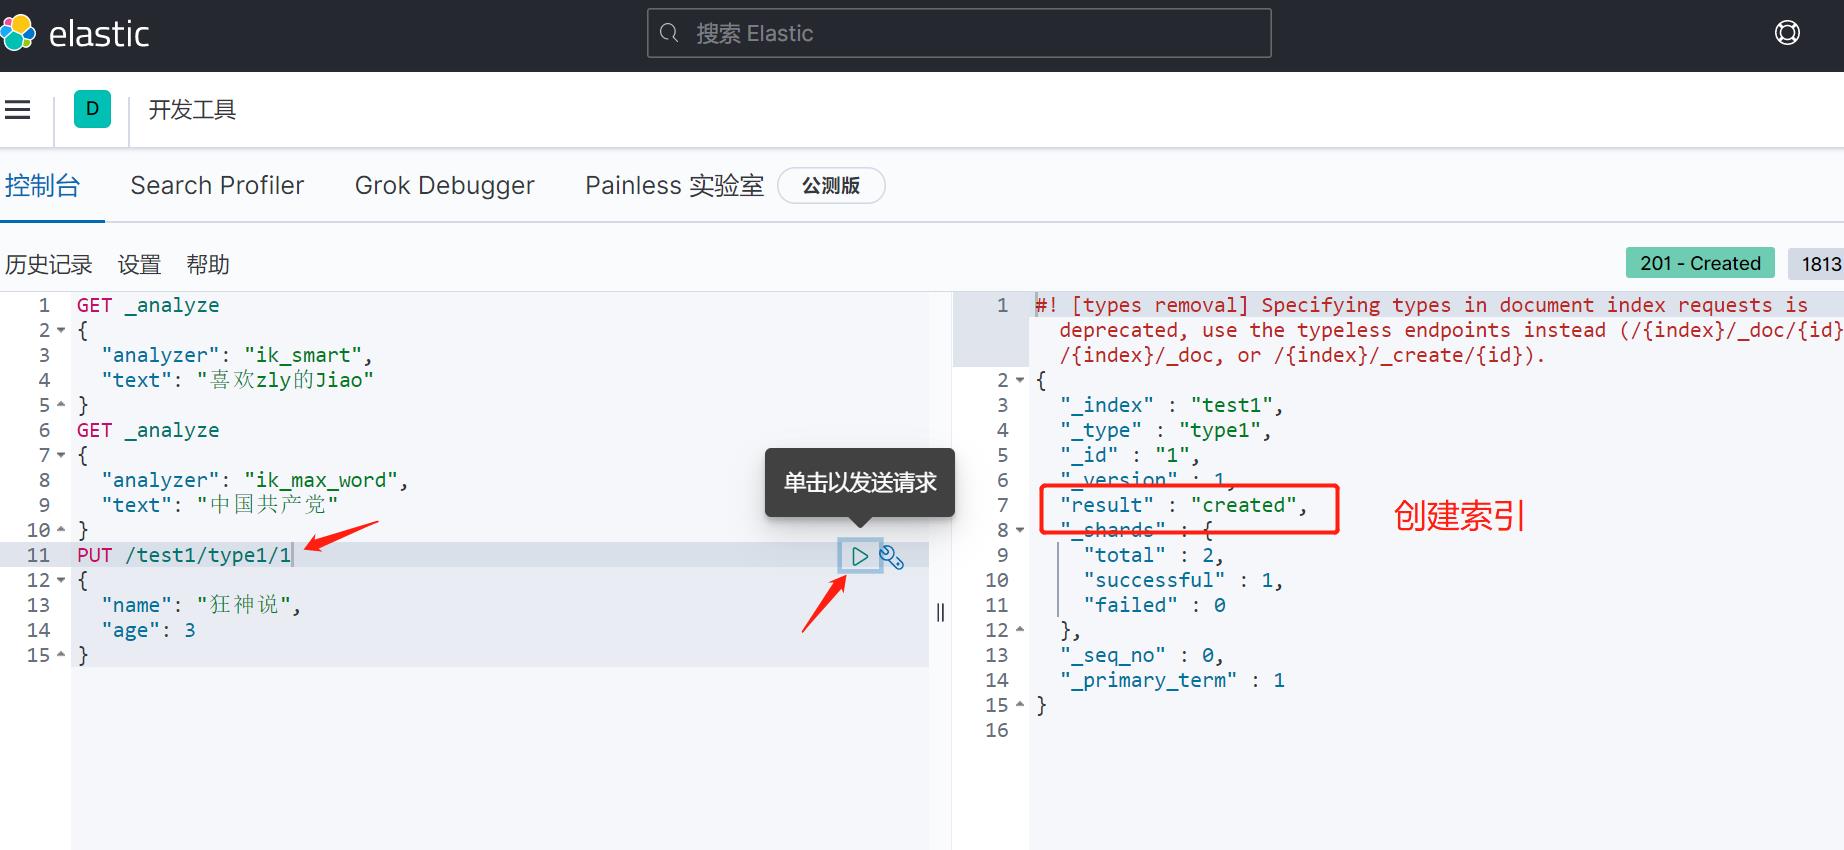Click the panel resize handle between editors
This screenshot has height=850, width=1844.
coord(940,612)
